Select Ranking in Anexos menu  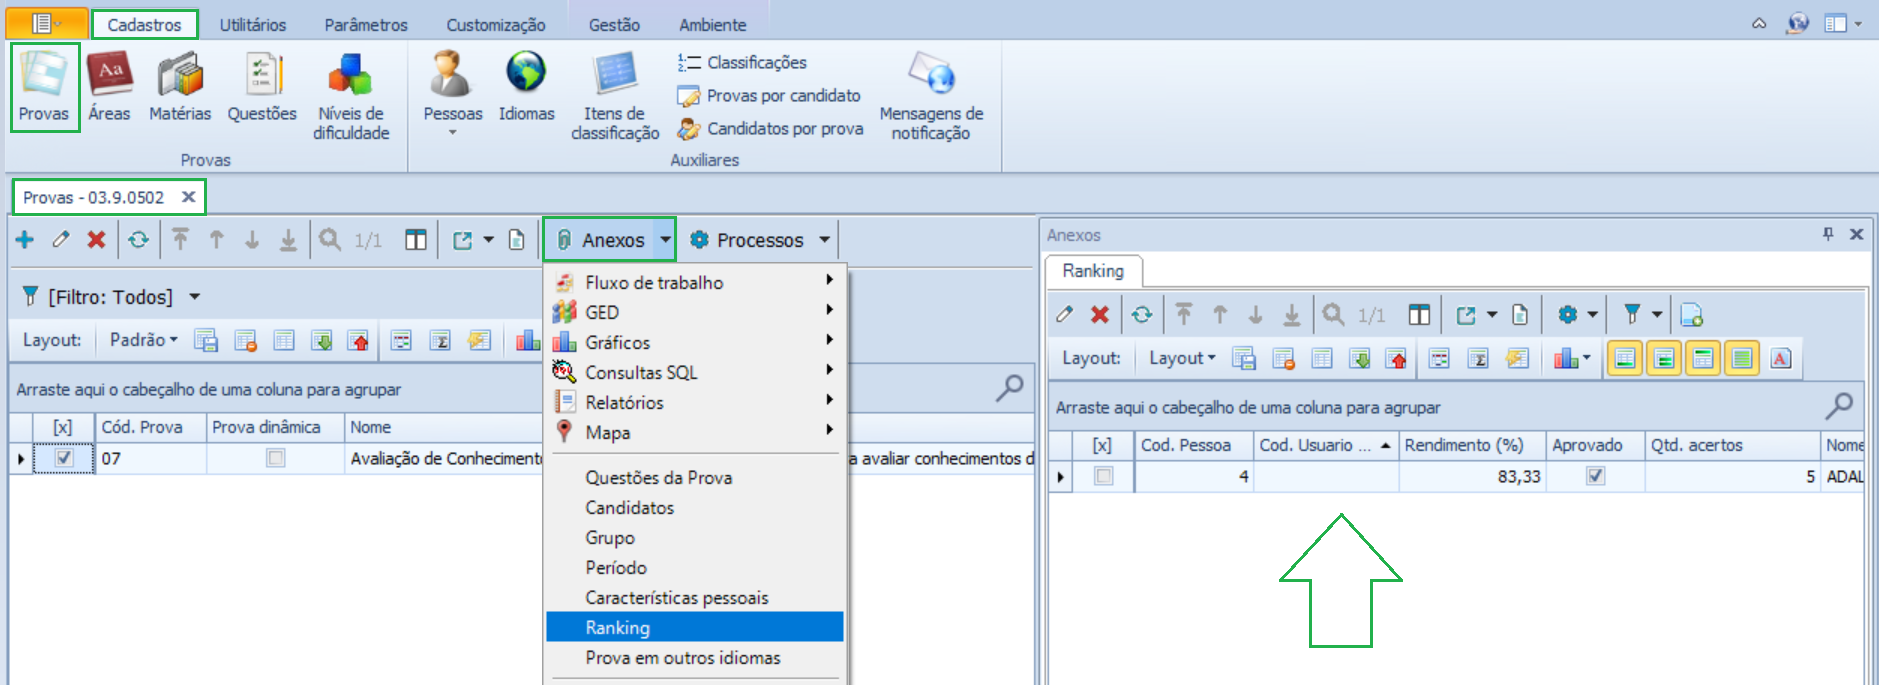click(695, 627)
